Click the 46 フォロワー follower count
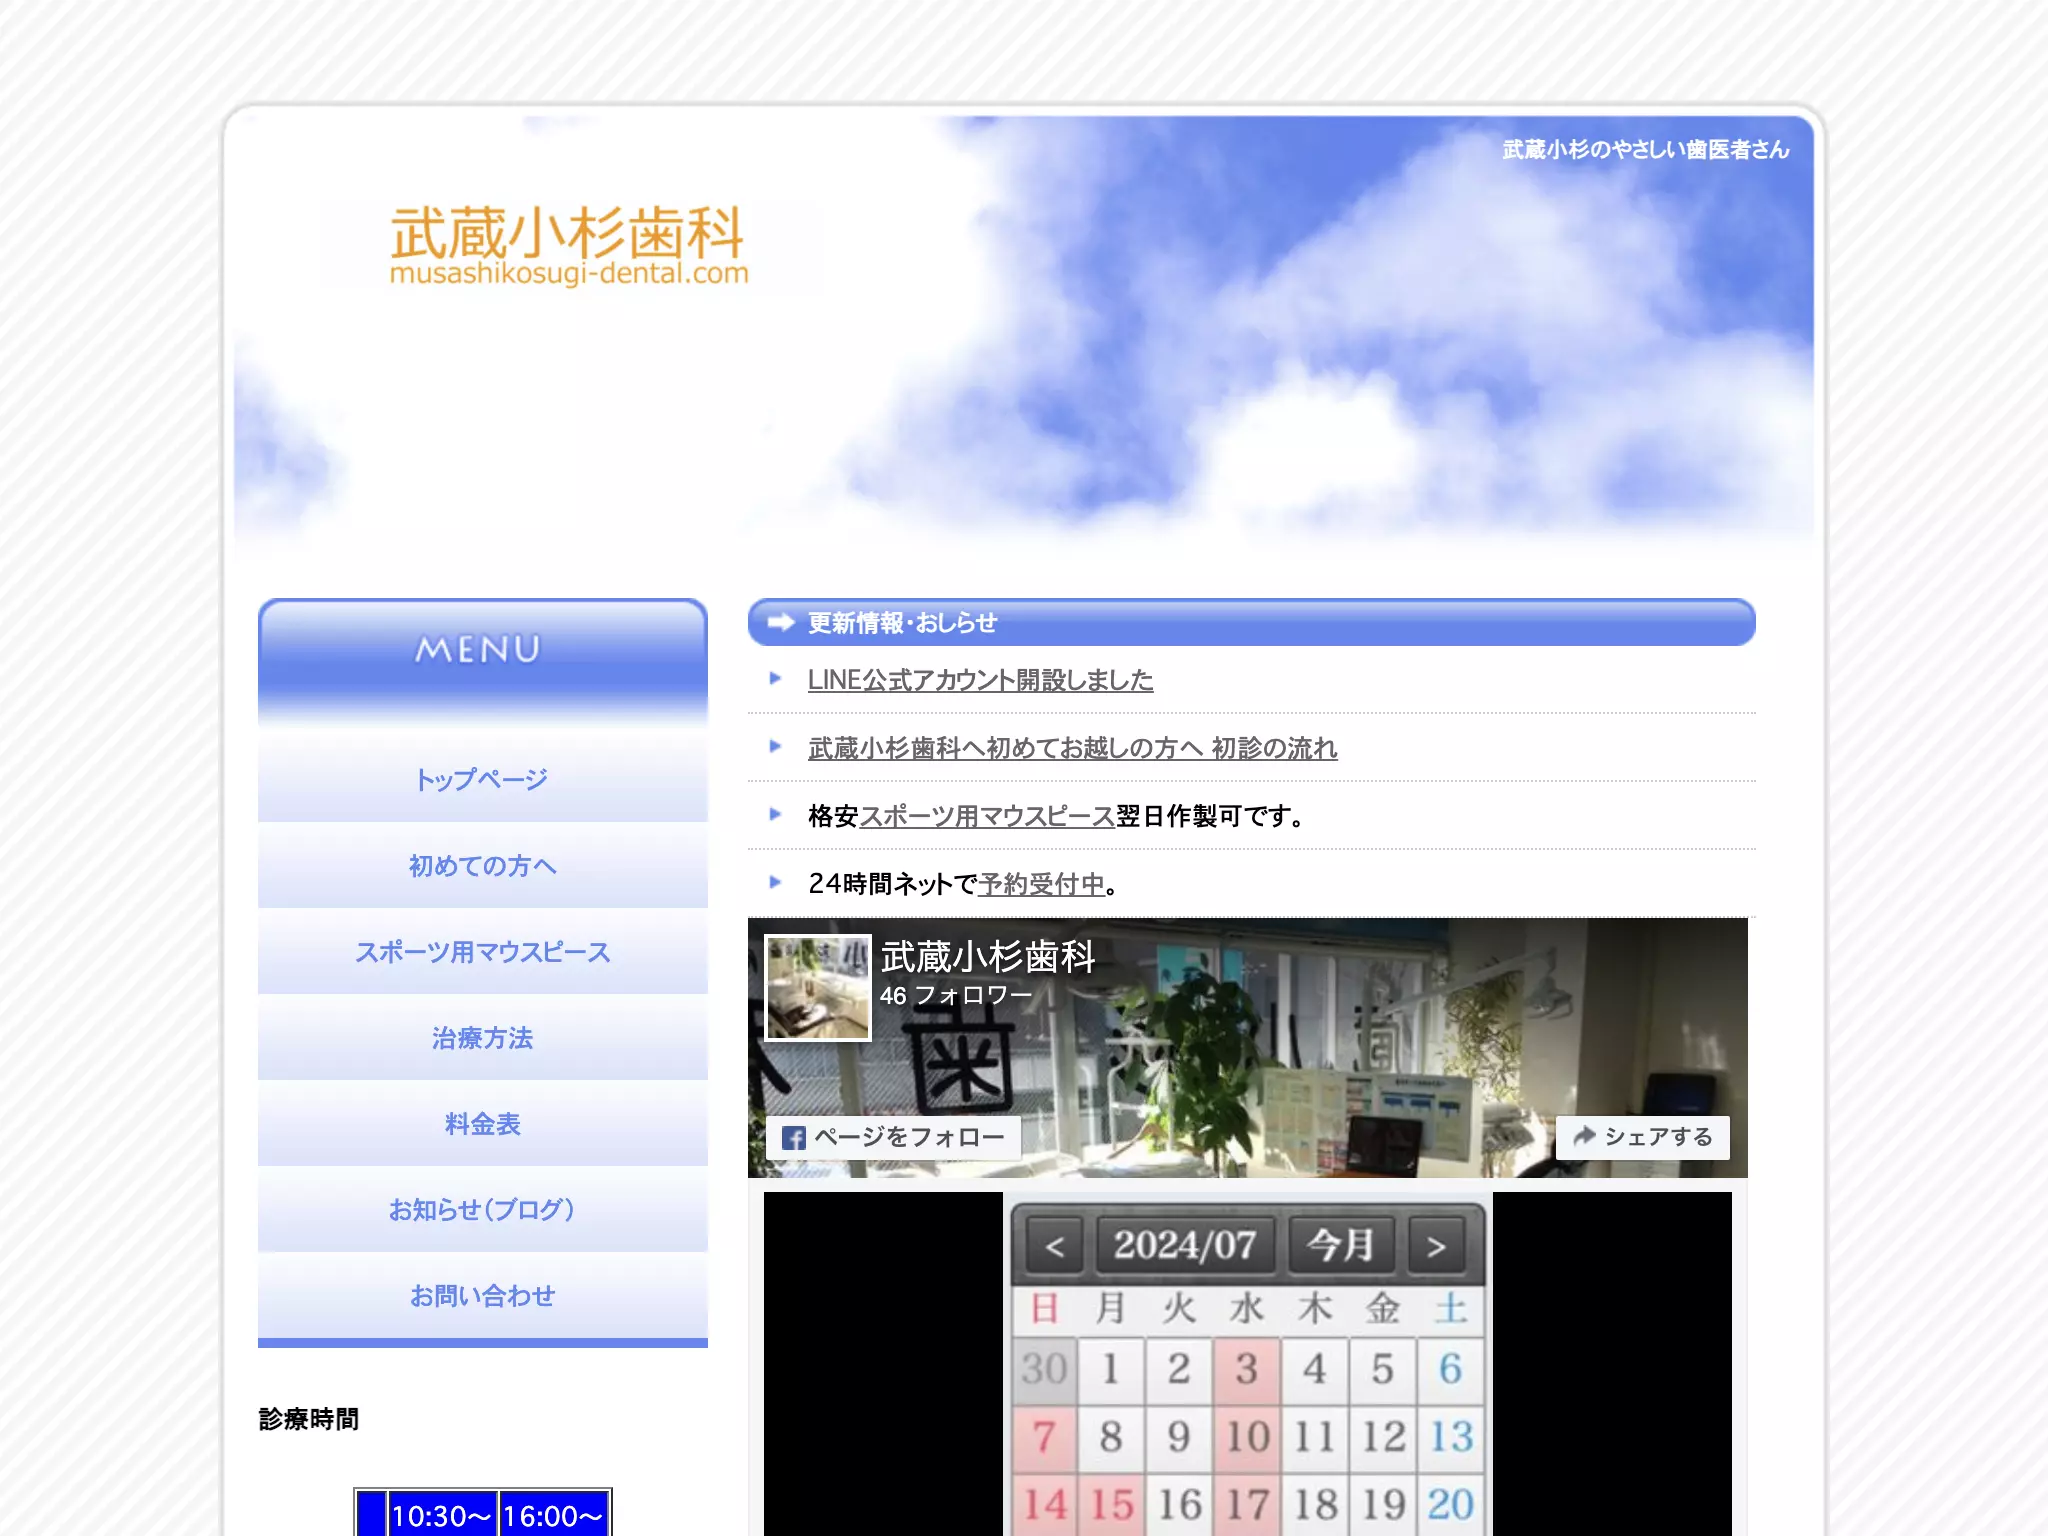Image resolution: width=2048 pixels, height=1536 pixels. [x=955, y=996]
